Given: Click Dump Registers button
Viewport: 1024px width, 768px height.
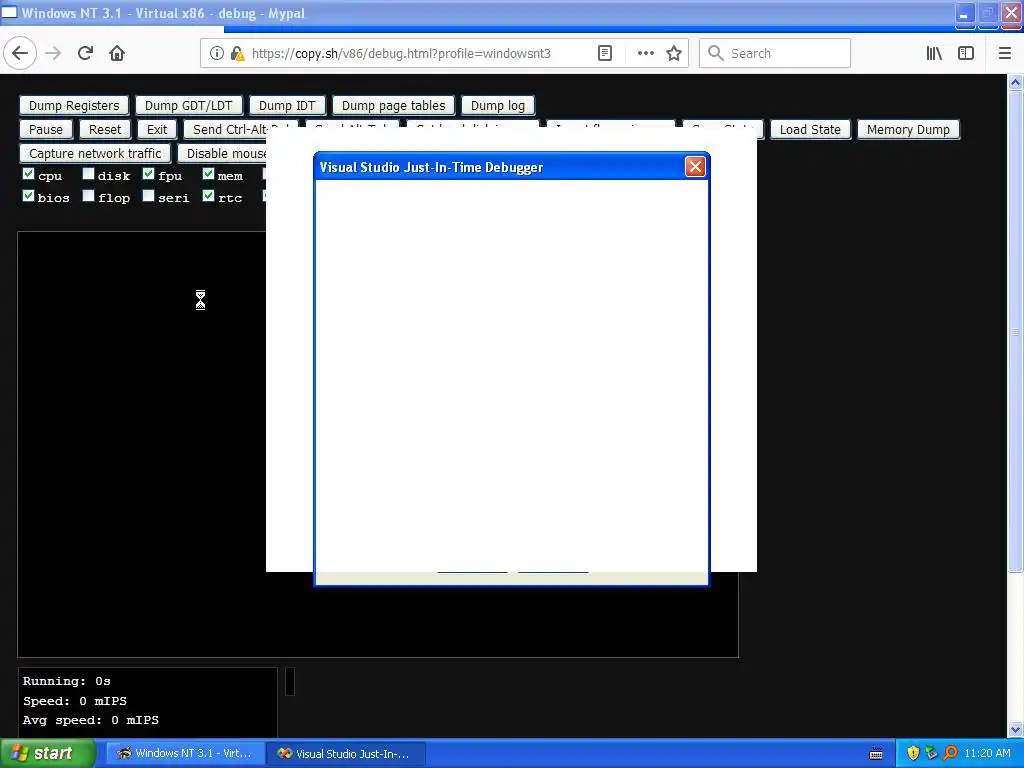Looking at the screenshot, I should pyautogui.click(x=74, y=106).
